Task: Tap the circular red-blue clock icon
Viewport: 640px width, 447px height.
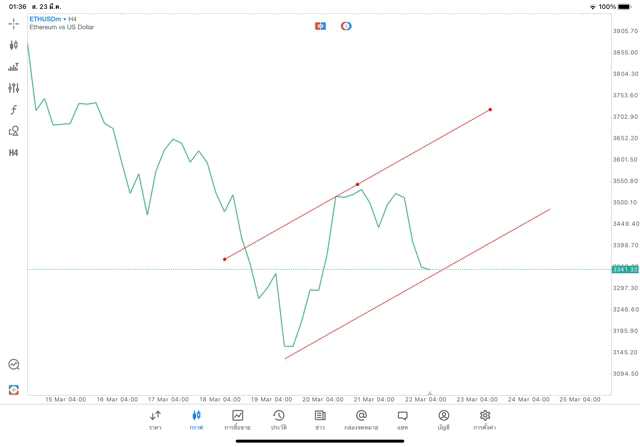Action: [x=346, y=26]
